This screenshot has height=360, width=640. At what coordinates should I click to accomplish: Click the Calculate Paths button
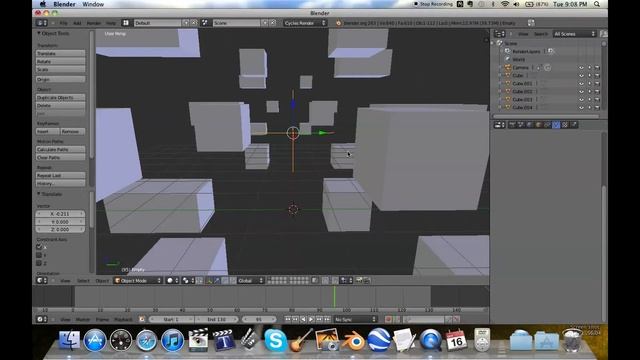(x=61, y=149)
